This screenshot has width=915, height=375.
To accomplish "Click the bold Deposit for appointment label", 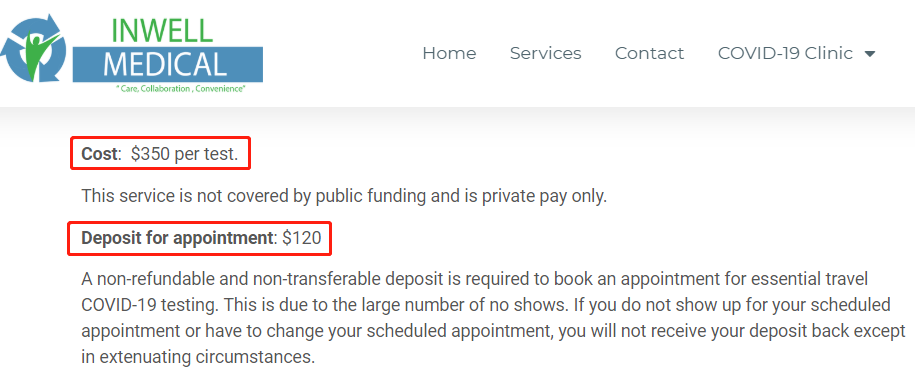I will click(x=177, y=239).
